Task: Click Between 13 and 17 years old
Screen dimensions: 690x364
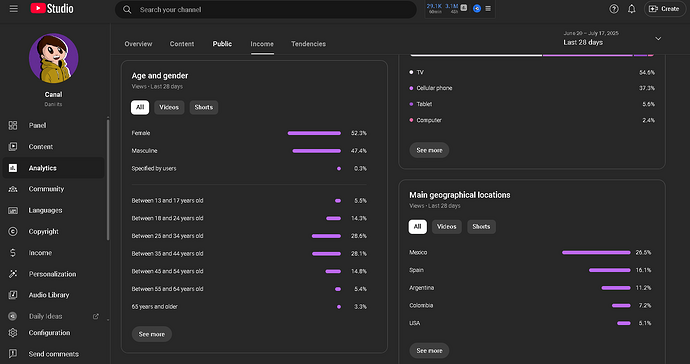Action: point(167,201)
